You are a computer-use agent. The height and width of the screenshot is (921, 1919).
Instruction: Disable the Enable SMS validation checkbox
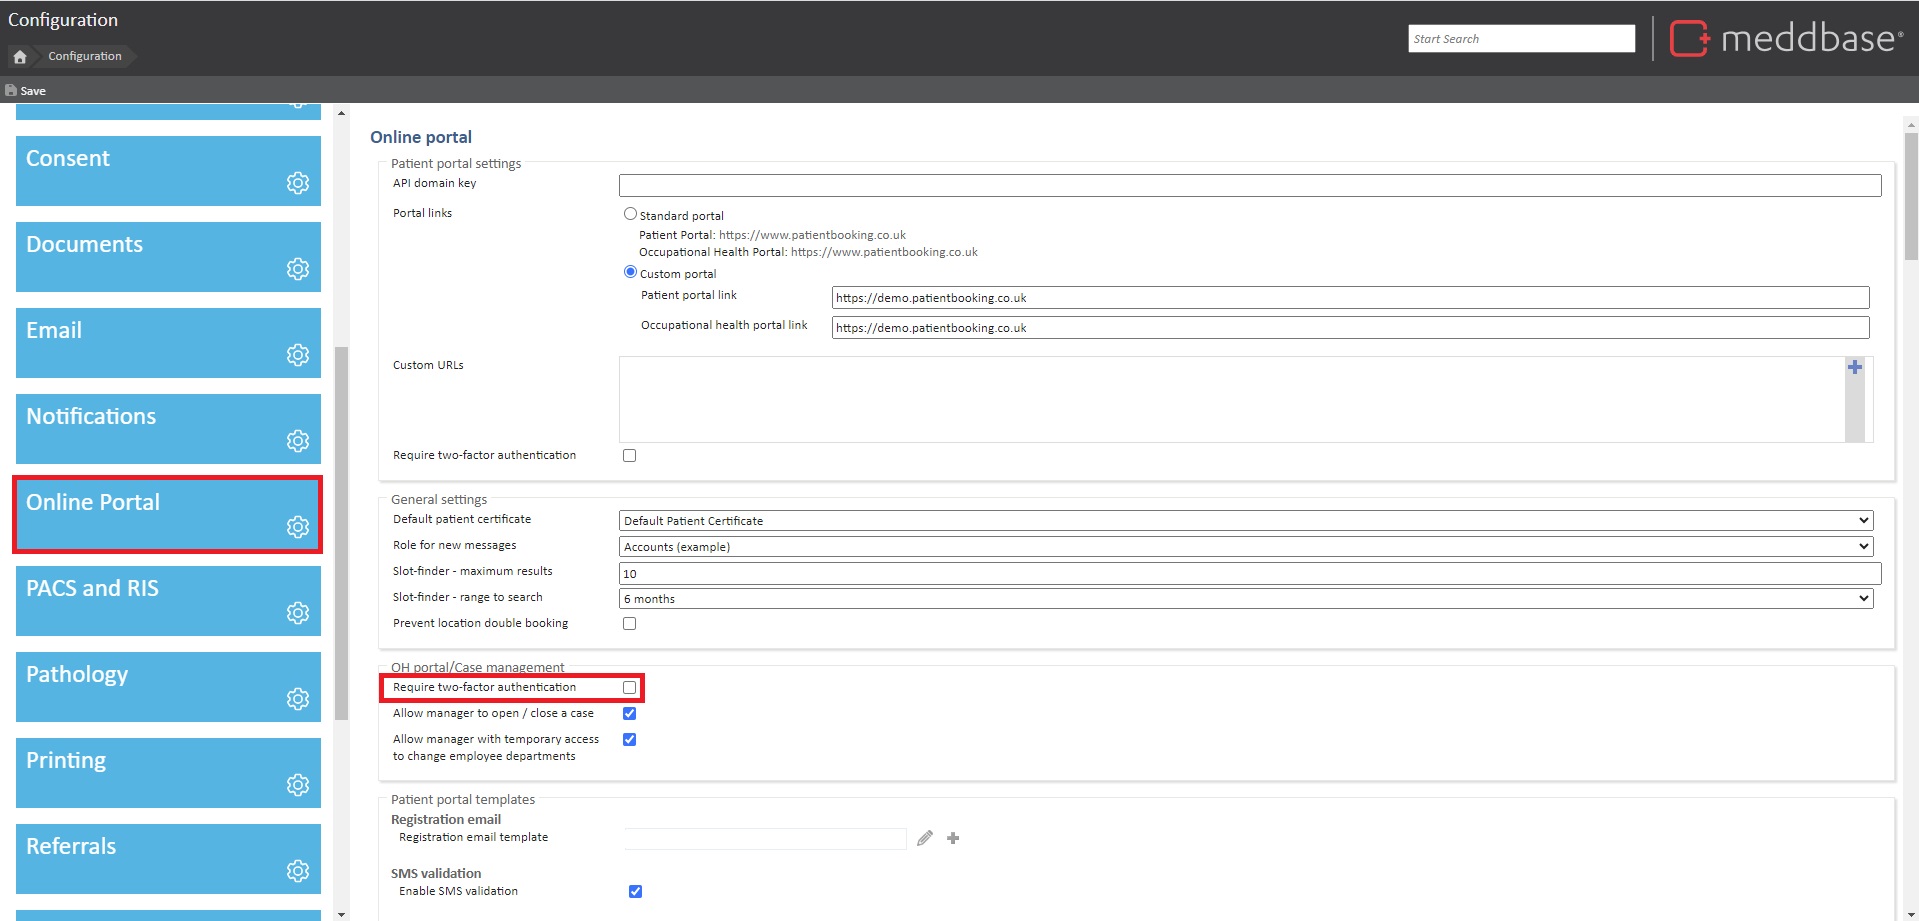635,891
